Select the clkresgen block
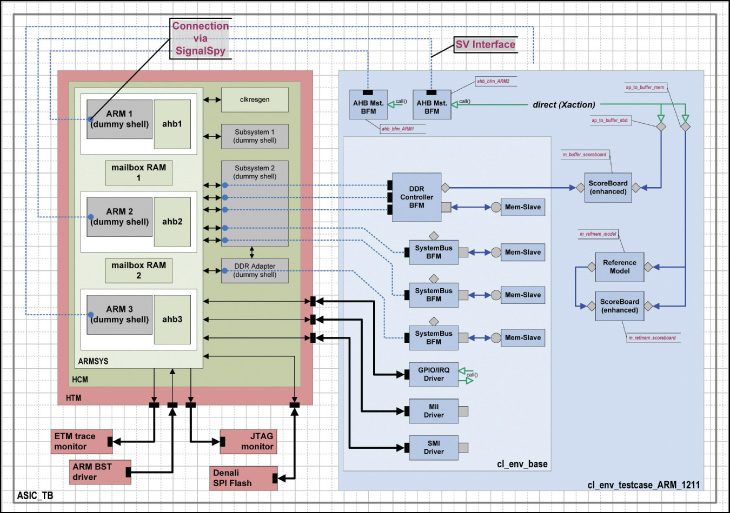730x513 pixels. pos(255,100)
